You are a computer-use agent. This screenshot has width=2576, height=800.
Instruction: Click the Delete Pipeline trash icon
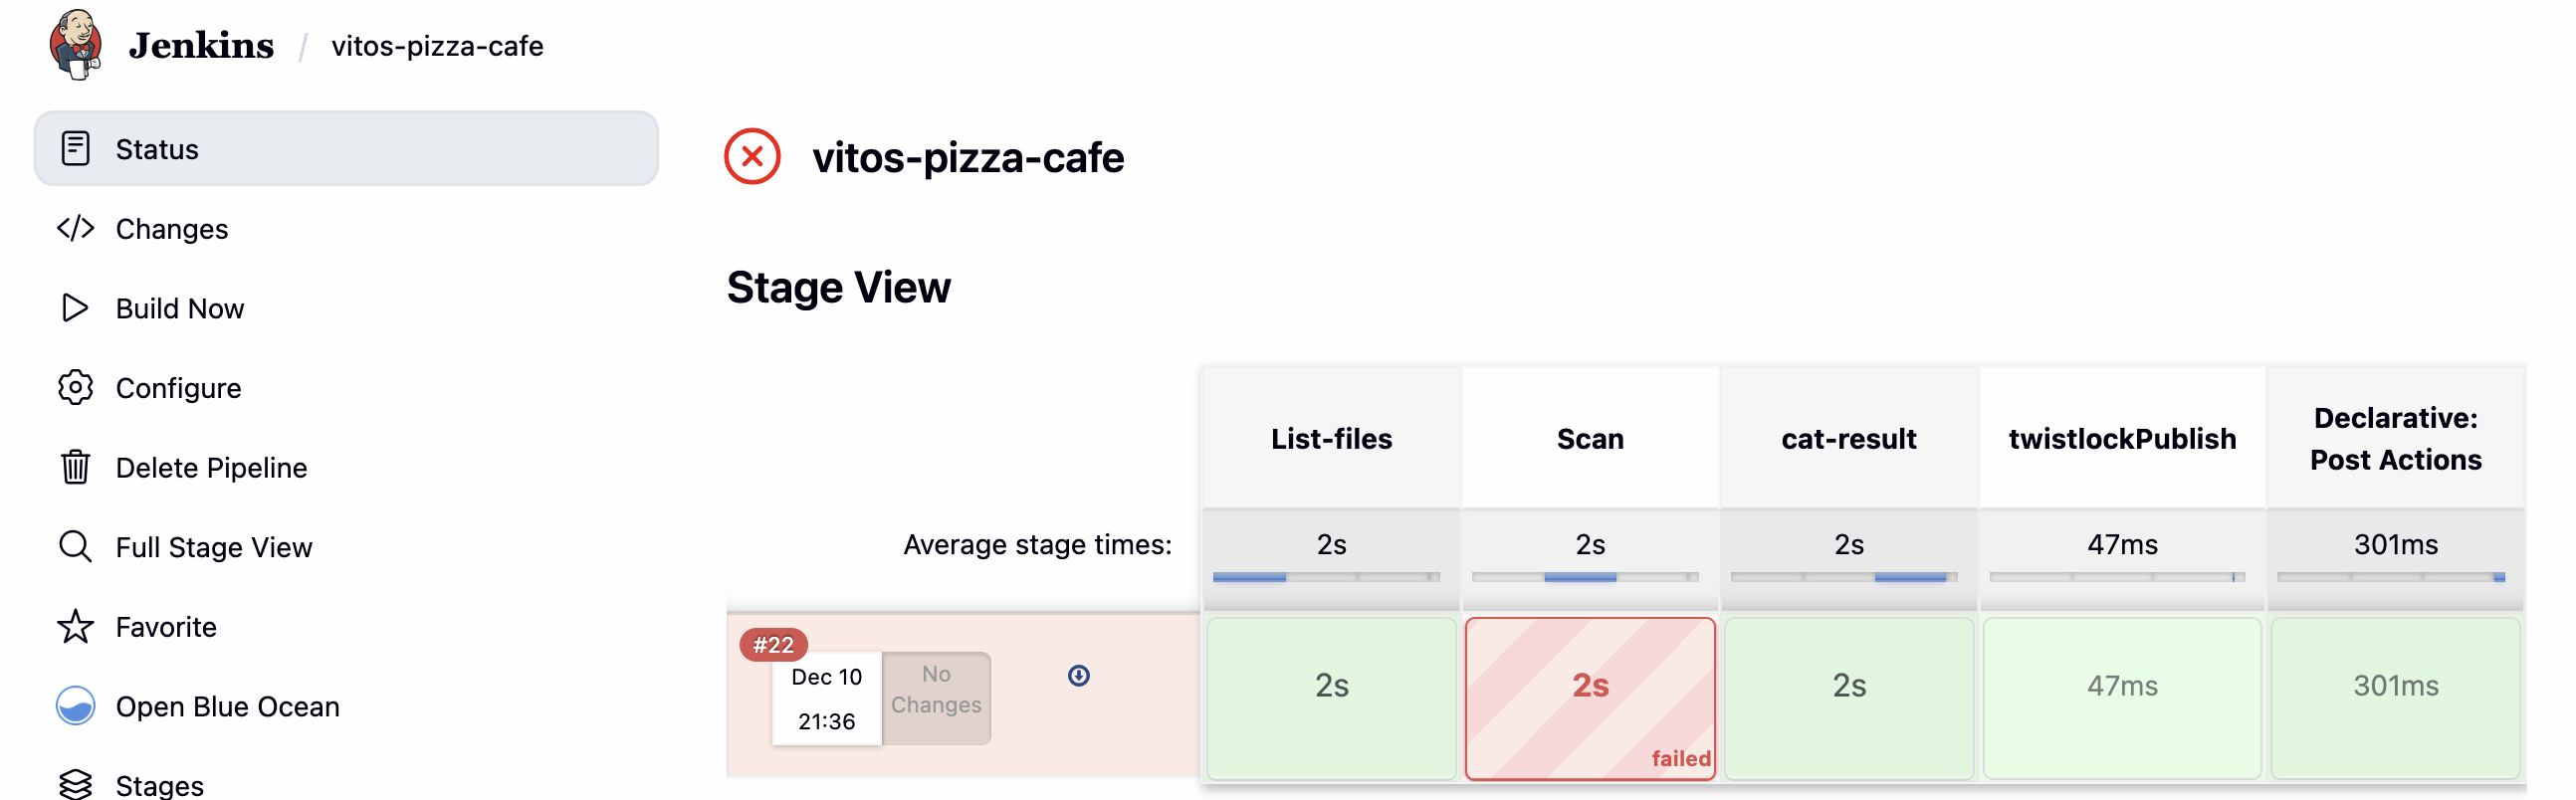(75, 467)
